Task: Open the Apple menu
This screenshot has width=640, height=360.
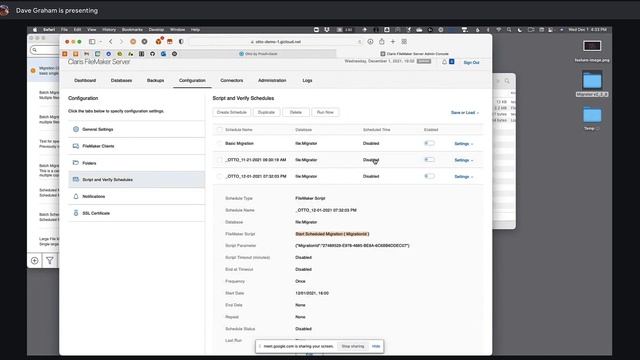Action: point(35,30)
